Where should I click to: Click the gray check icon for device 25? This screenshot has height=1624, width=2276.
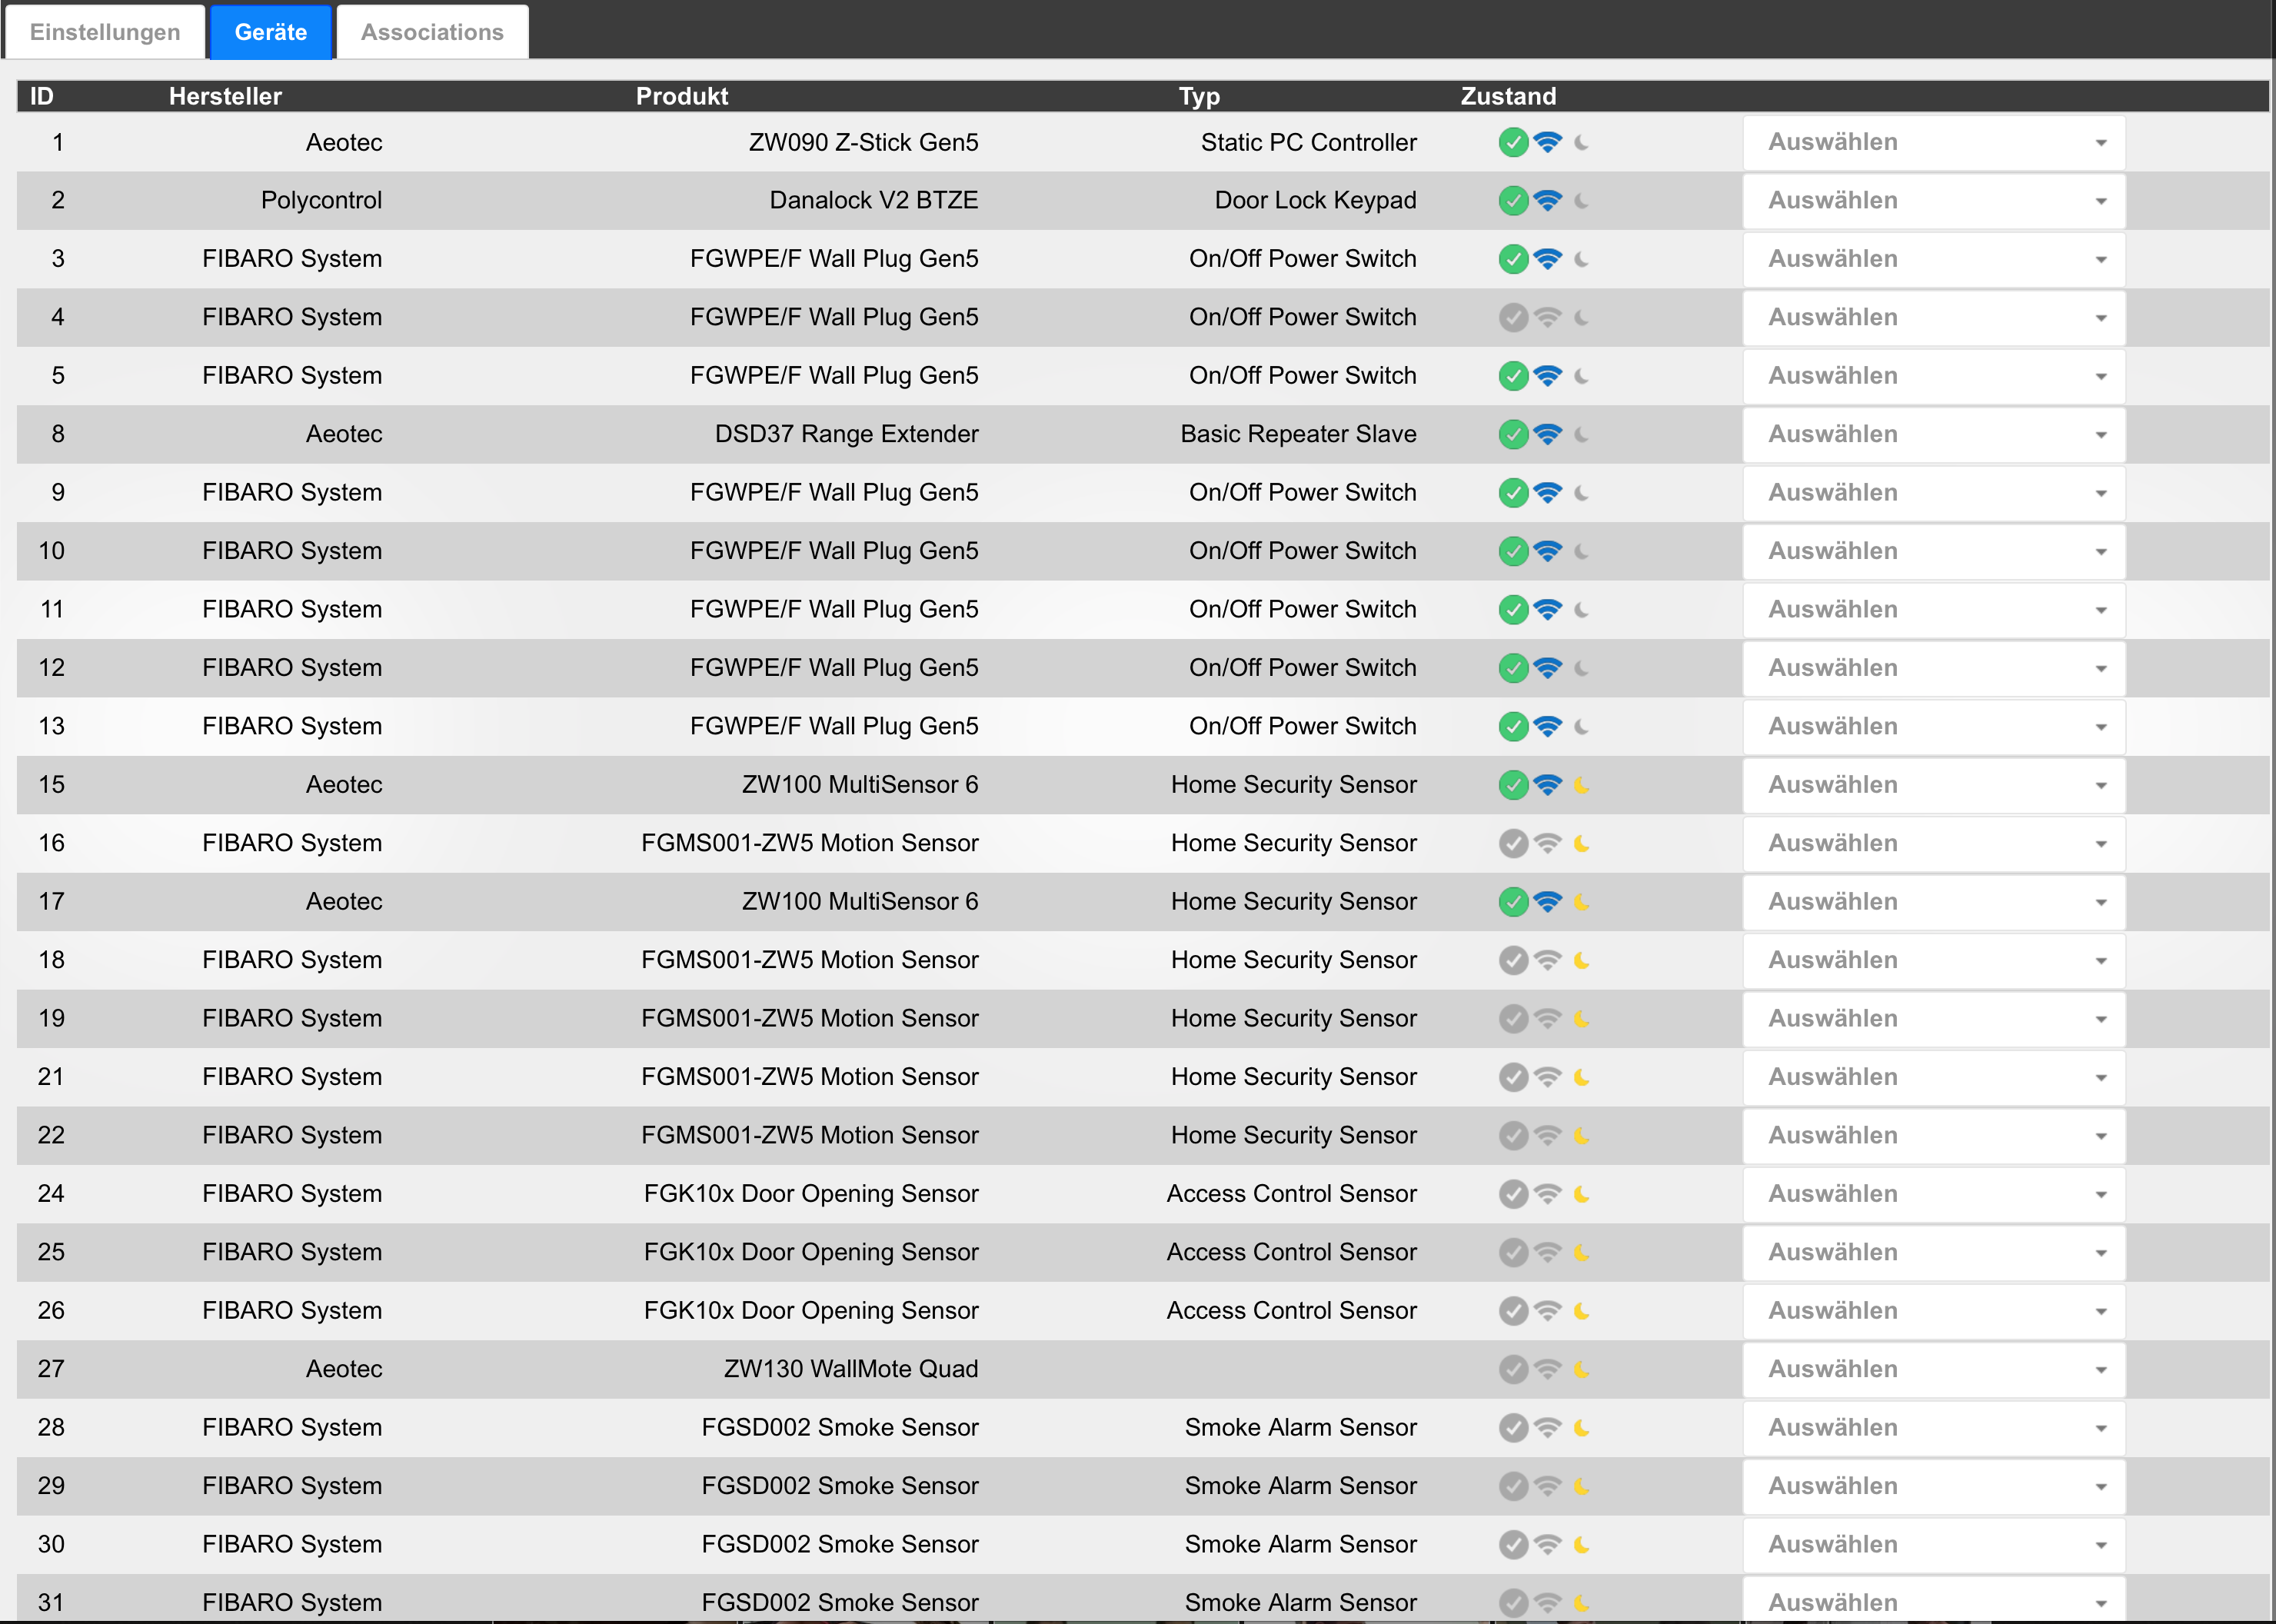pos(1513,1253)
